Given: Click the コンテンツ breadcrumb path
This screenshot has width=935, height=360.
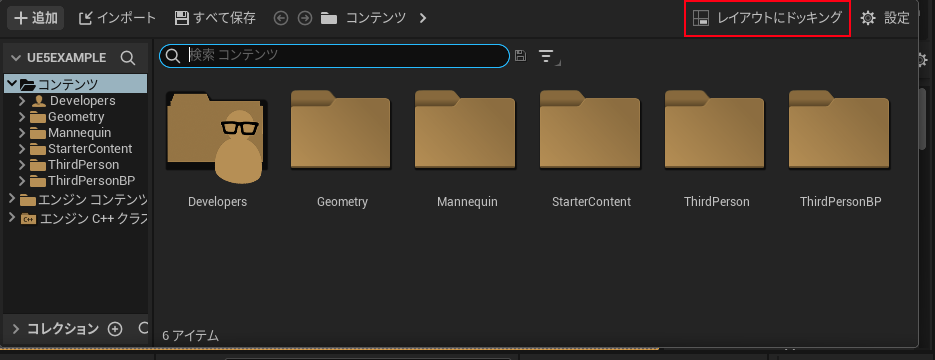Looking at the screenshot, I should pyautogui.click(x=376, y=18).
